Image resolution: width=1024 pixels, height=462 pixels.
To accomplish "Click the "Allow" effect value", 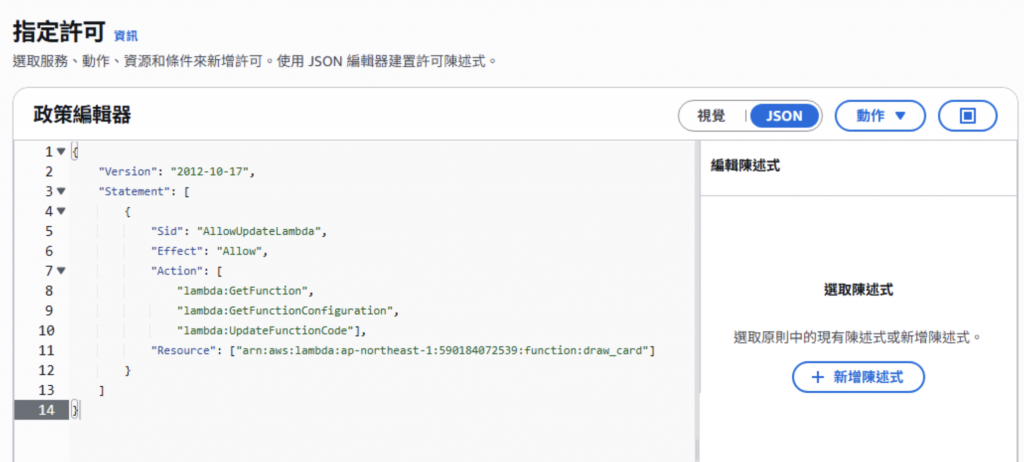I will pyautogui.click(x=239, y=251).
